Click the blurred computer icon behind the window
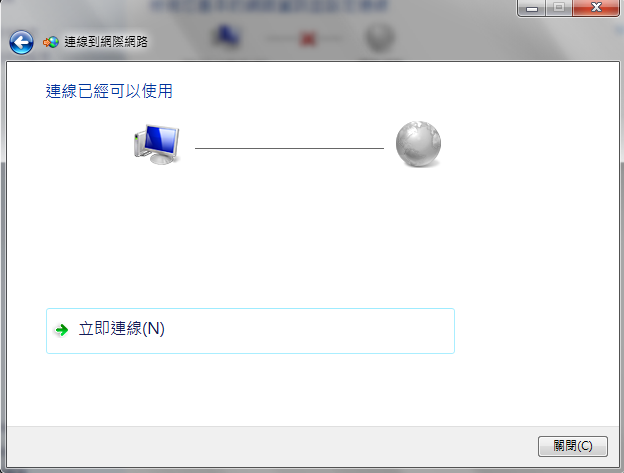This screenshot has width=624, height=473. click(x=227, y=36)
